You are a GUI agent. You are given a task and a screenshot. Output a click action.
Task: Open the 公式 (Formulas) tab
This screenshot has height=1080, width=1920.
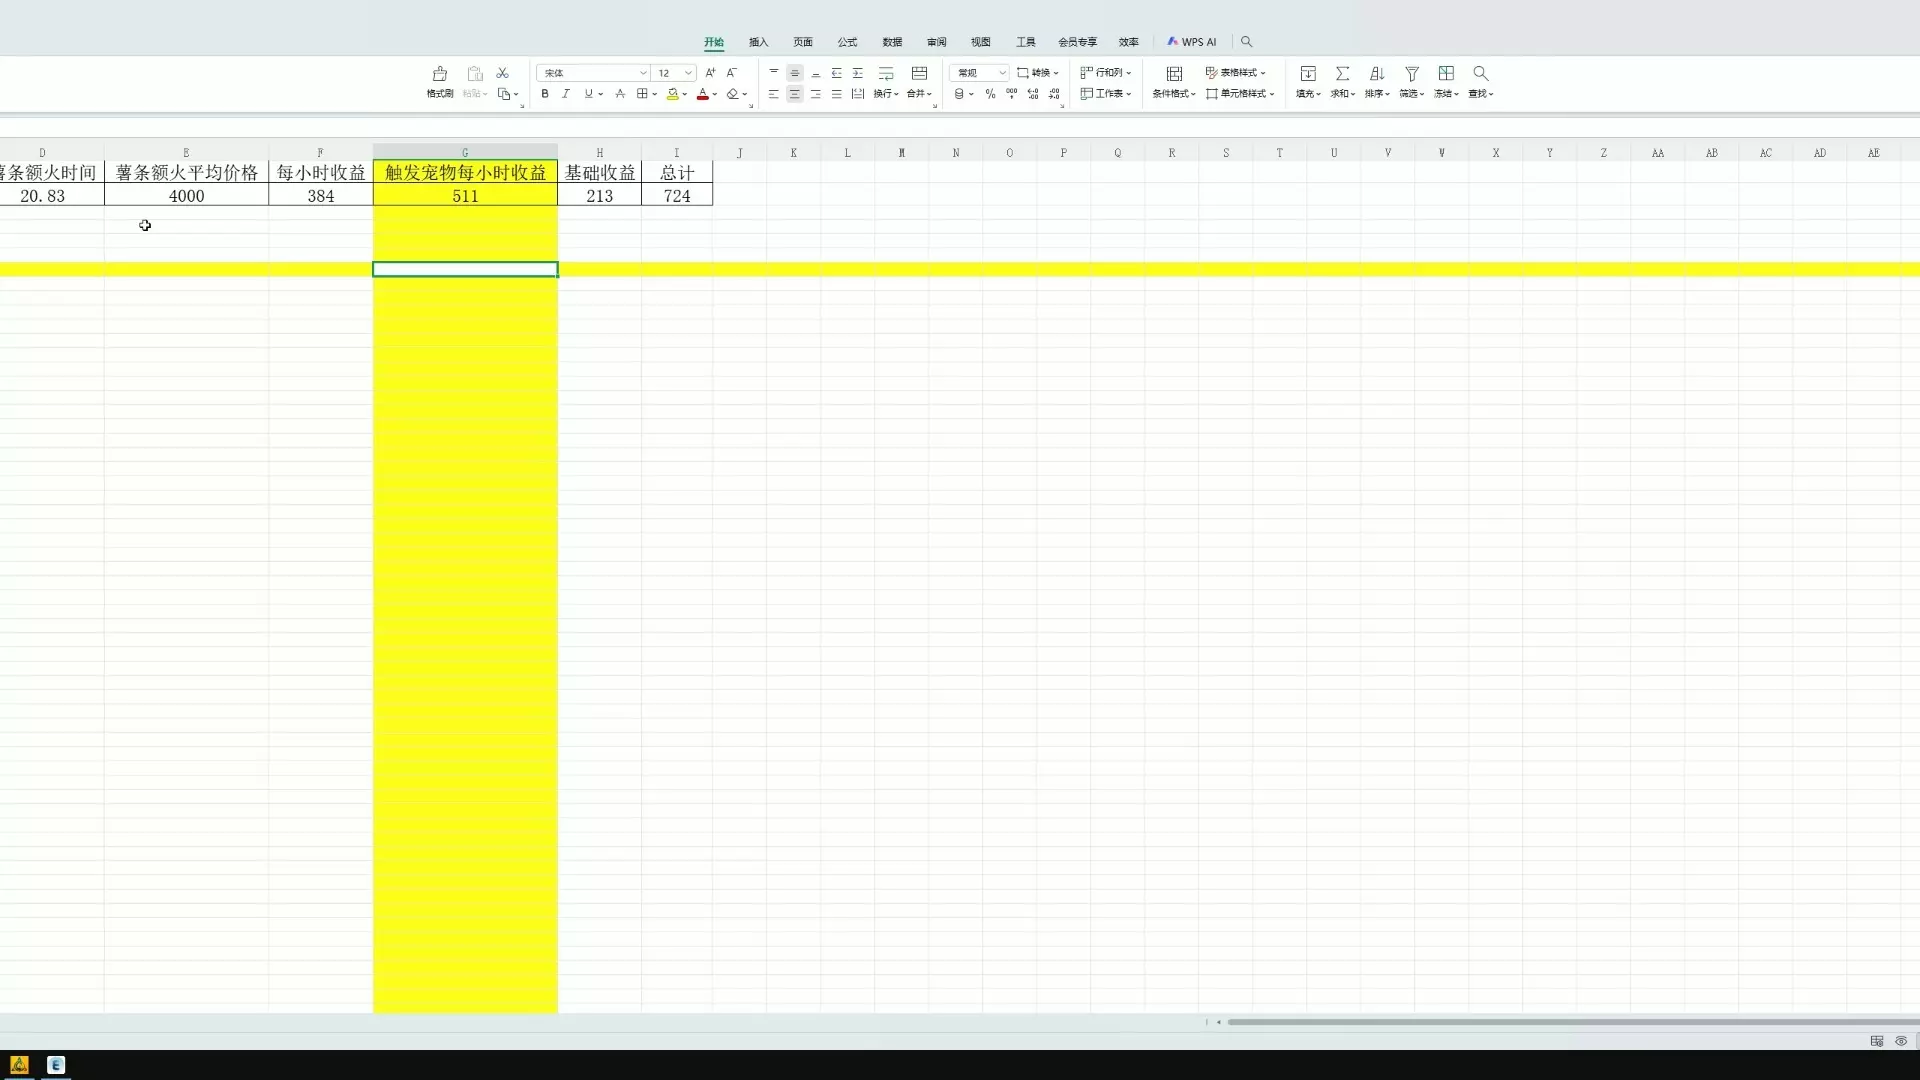click(x=847, y=42)
